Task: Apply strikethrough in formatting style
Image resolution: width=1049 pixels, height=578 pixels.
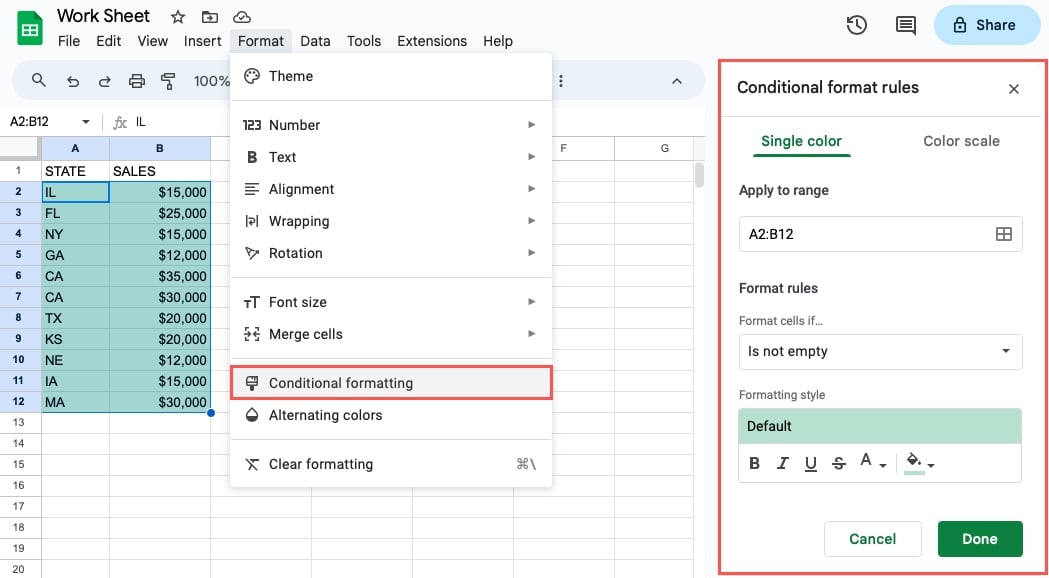Action: coord(838,463)
